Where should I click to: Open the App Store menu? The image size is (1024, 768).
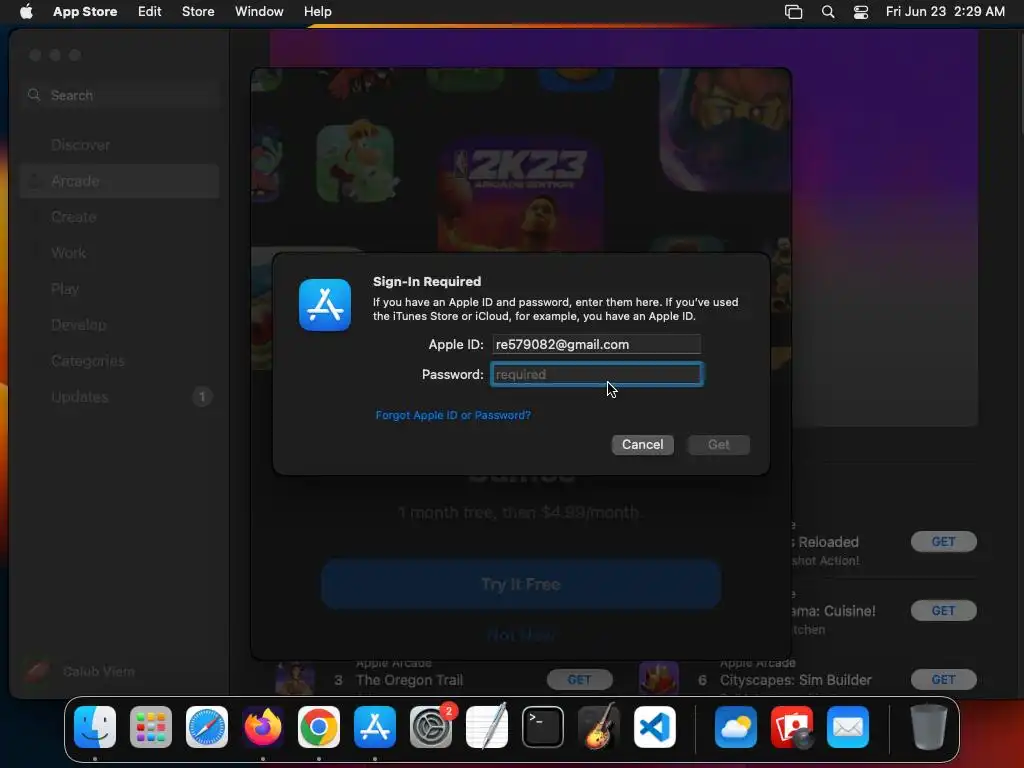(85, 11)
